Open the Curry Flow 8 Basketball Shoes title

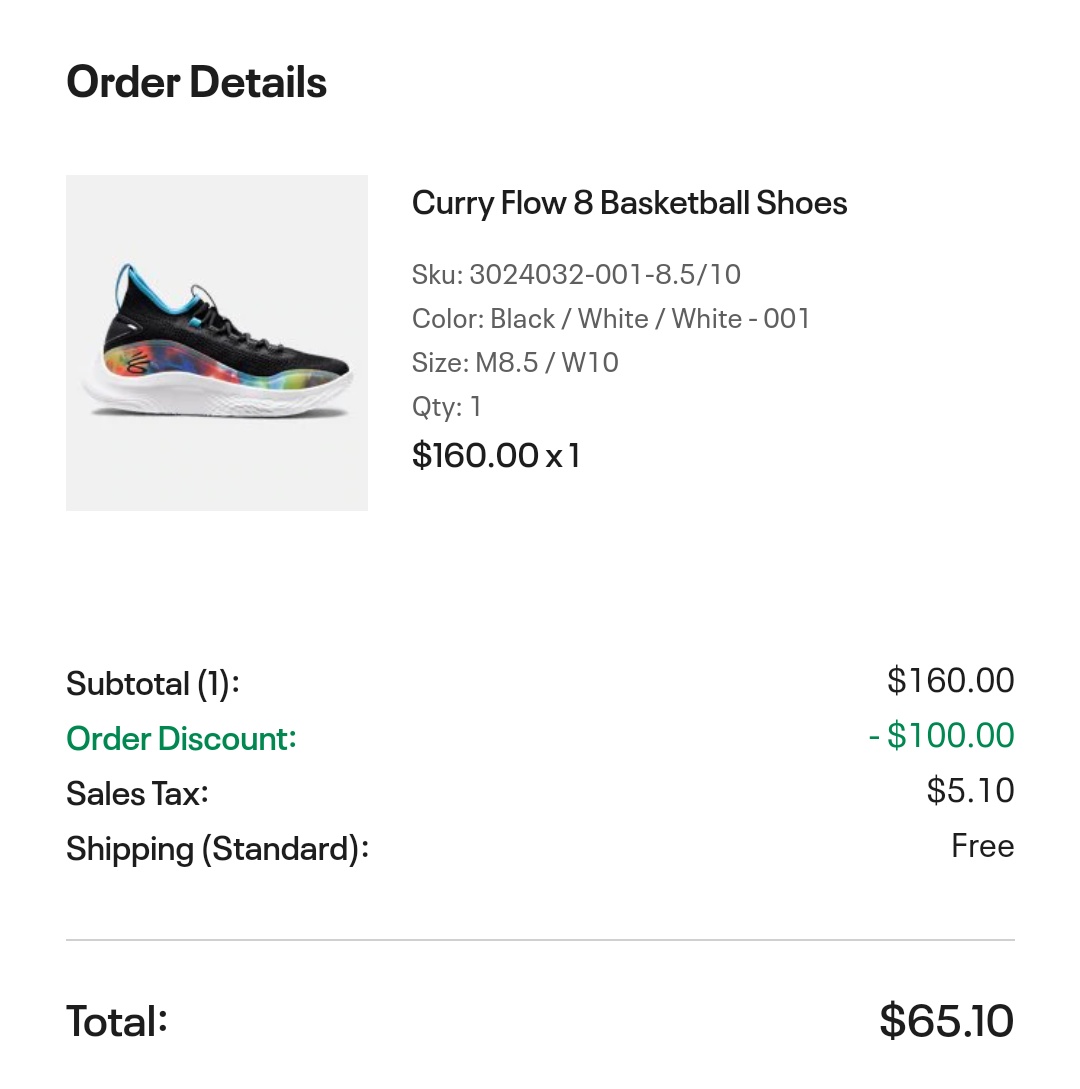(629, 203)
